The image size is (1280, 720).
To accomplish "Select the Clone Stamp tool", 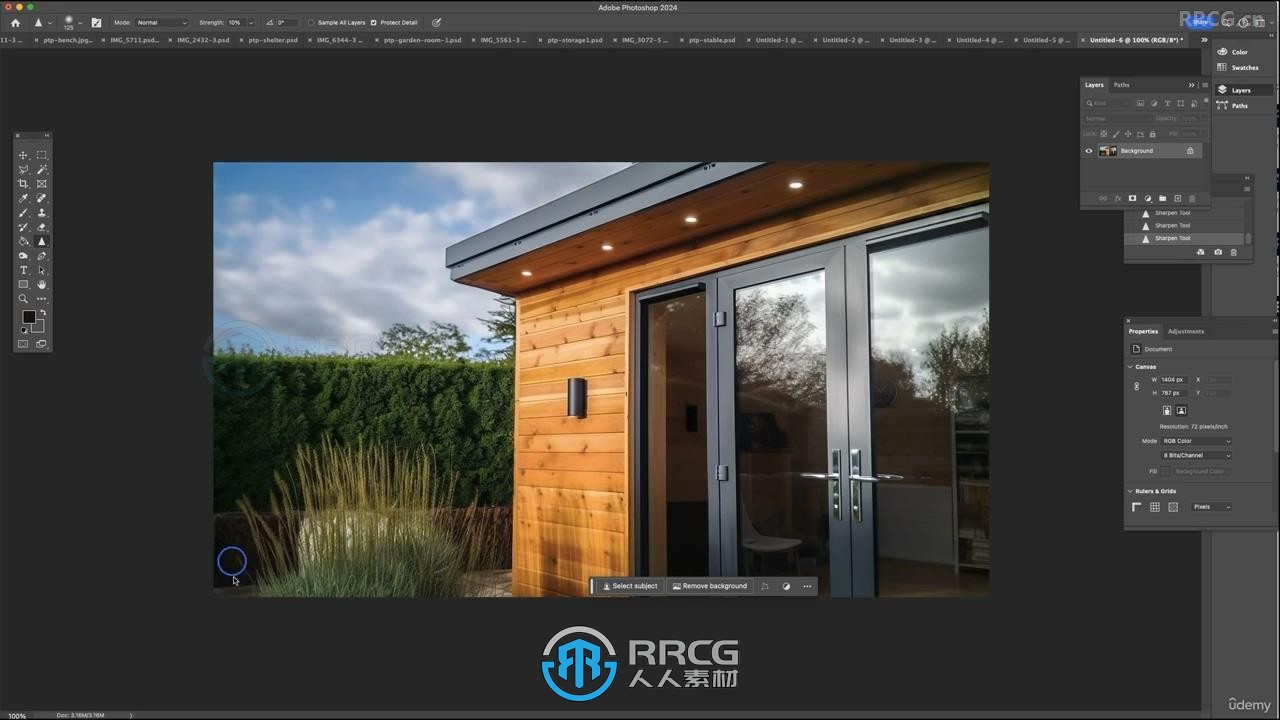I will 41,213.
